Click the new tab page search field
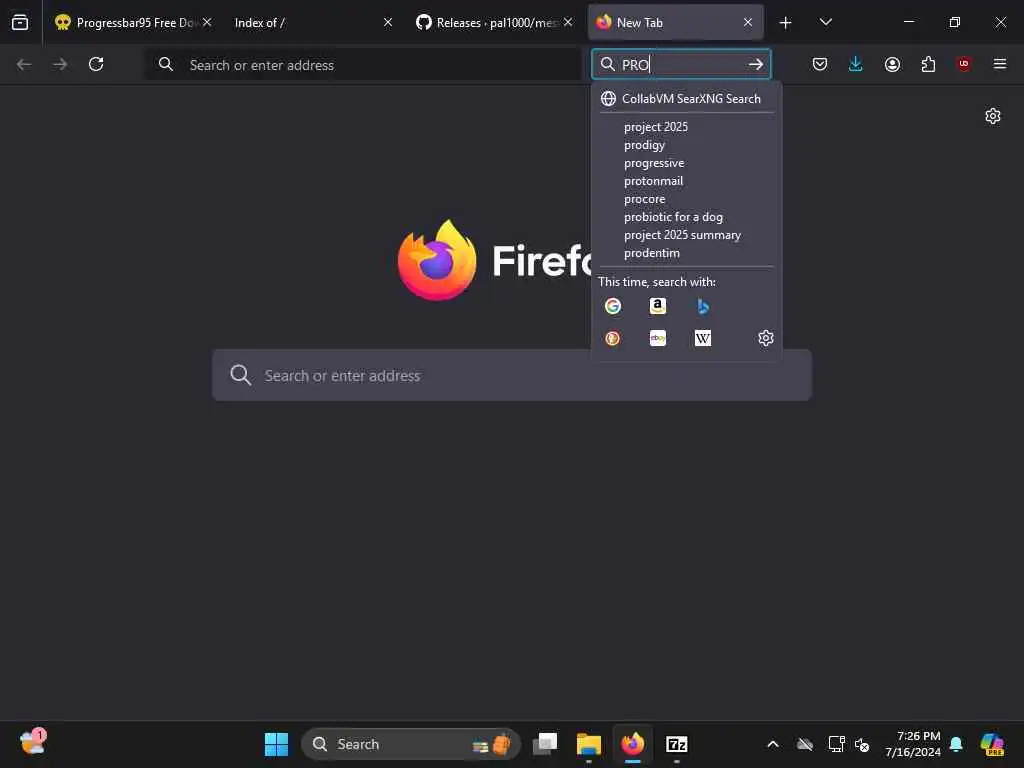 [x=512, y=376]
